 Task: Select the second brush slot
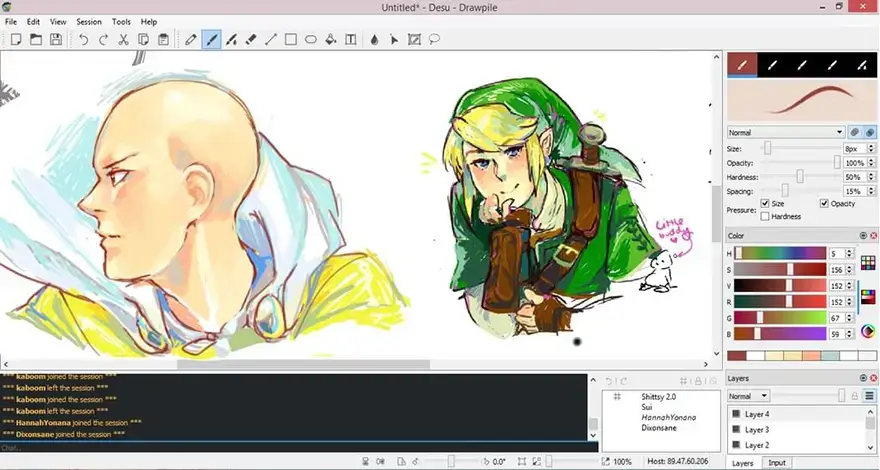pos(772,65)
